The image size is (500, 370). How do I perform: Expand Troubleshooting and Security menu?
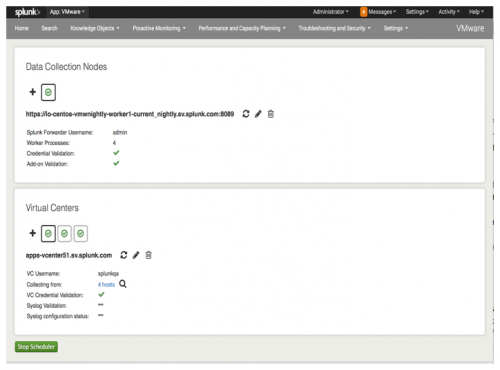334,28
